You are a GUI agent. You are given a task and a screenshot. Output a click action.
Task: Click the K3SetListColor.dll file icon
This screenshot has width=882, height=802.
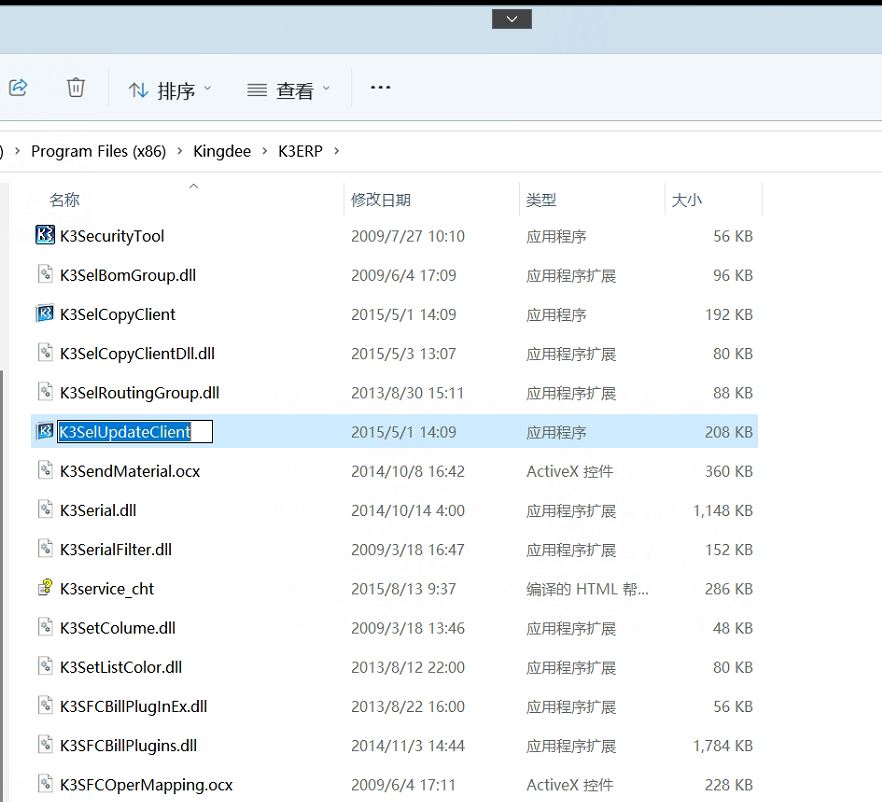click(46, 666)
